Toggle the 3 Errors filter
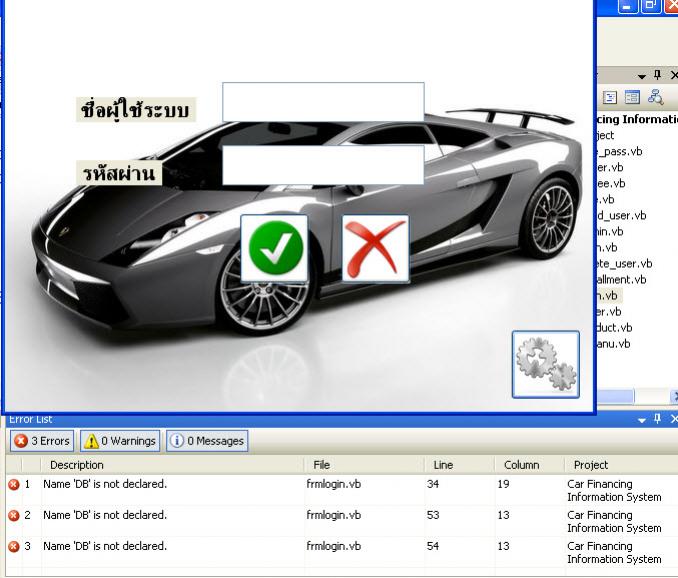Viewport: 678px width, 578px height. (x=42, y=441)
